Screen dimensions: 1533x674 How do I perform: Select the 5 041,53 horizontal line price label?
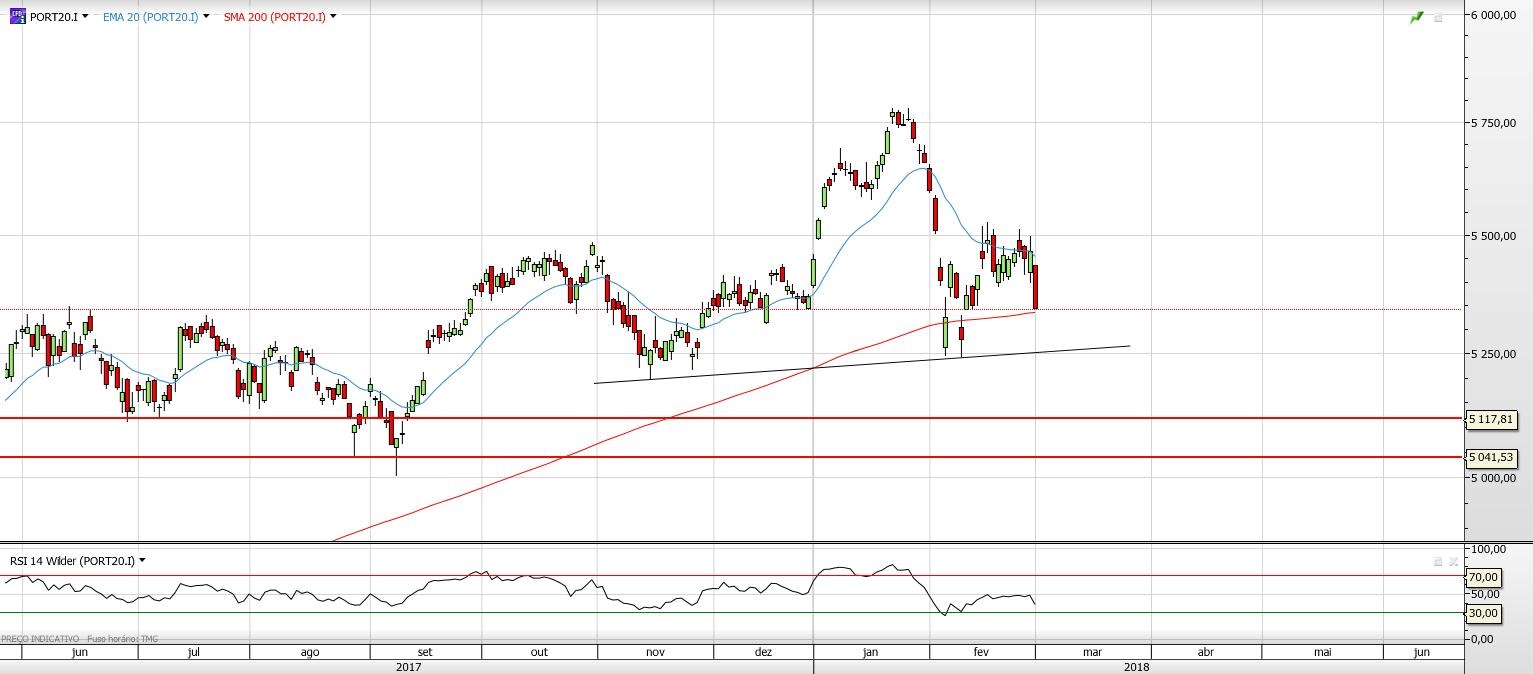click(1493, 457)
